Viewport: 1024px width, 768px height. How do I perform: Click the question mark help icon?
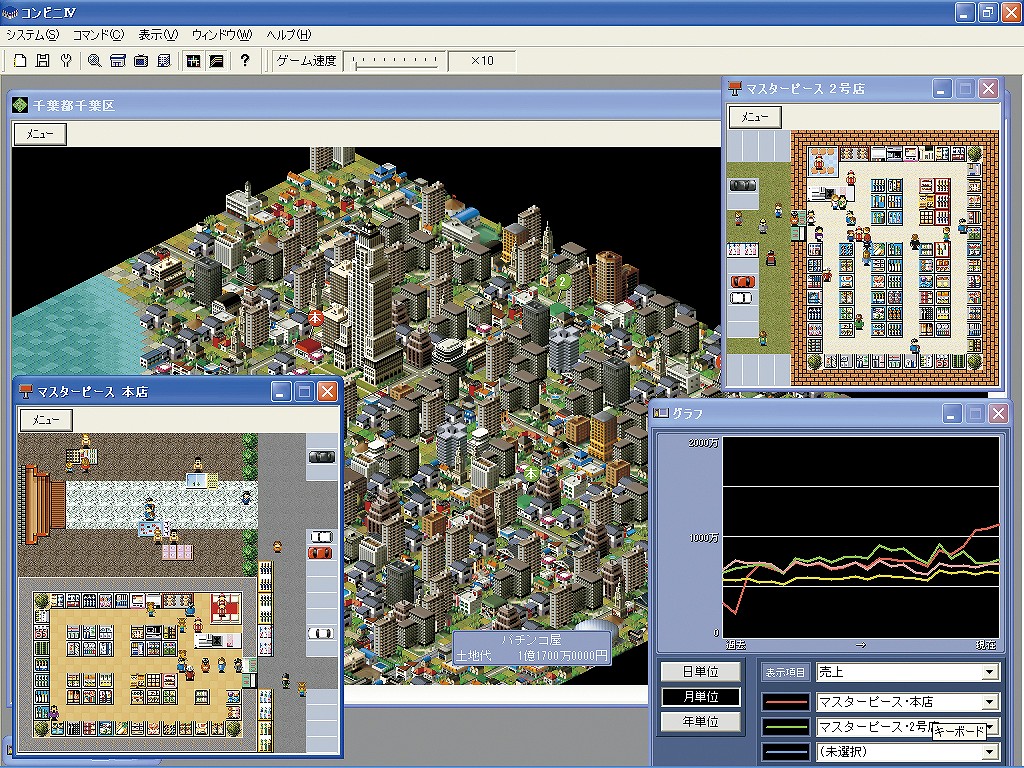point(245,61)
